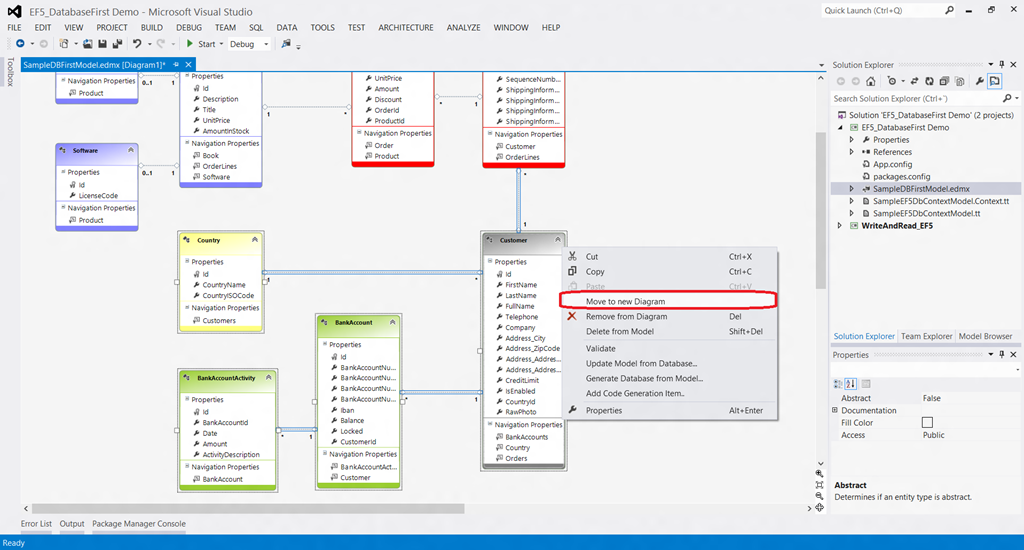Click the Zoom to Fit diagram icon

coord(820,485)
